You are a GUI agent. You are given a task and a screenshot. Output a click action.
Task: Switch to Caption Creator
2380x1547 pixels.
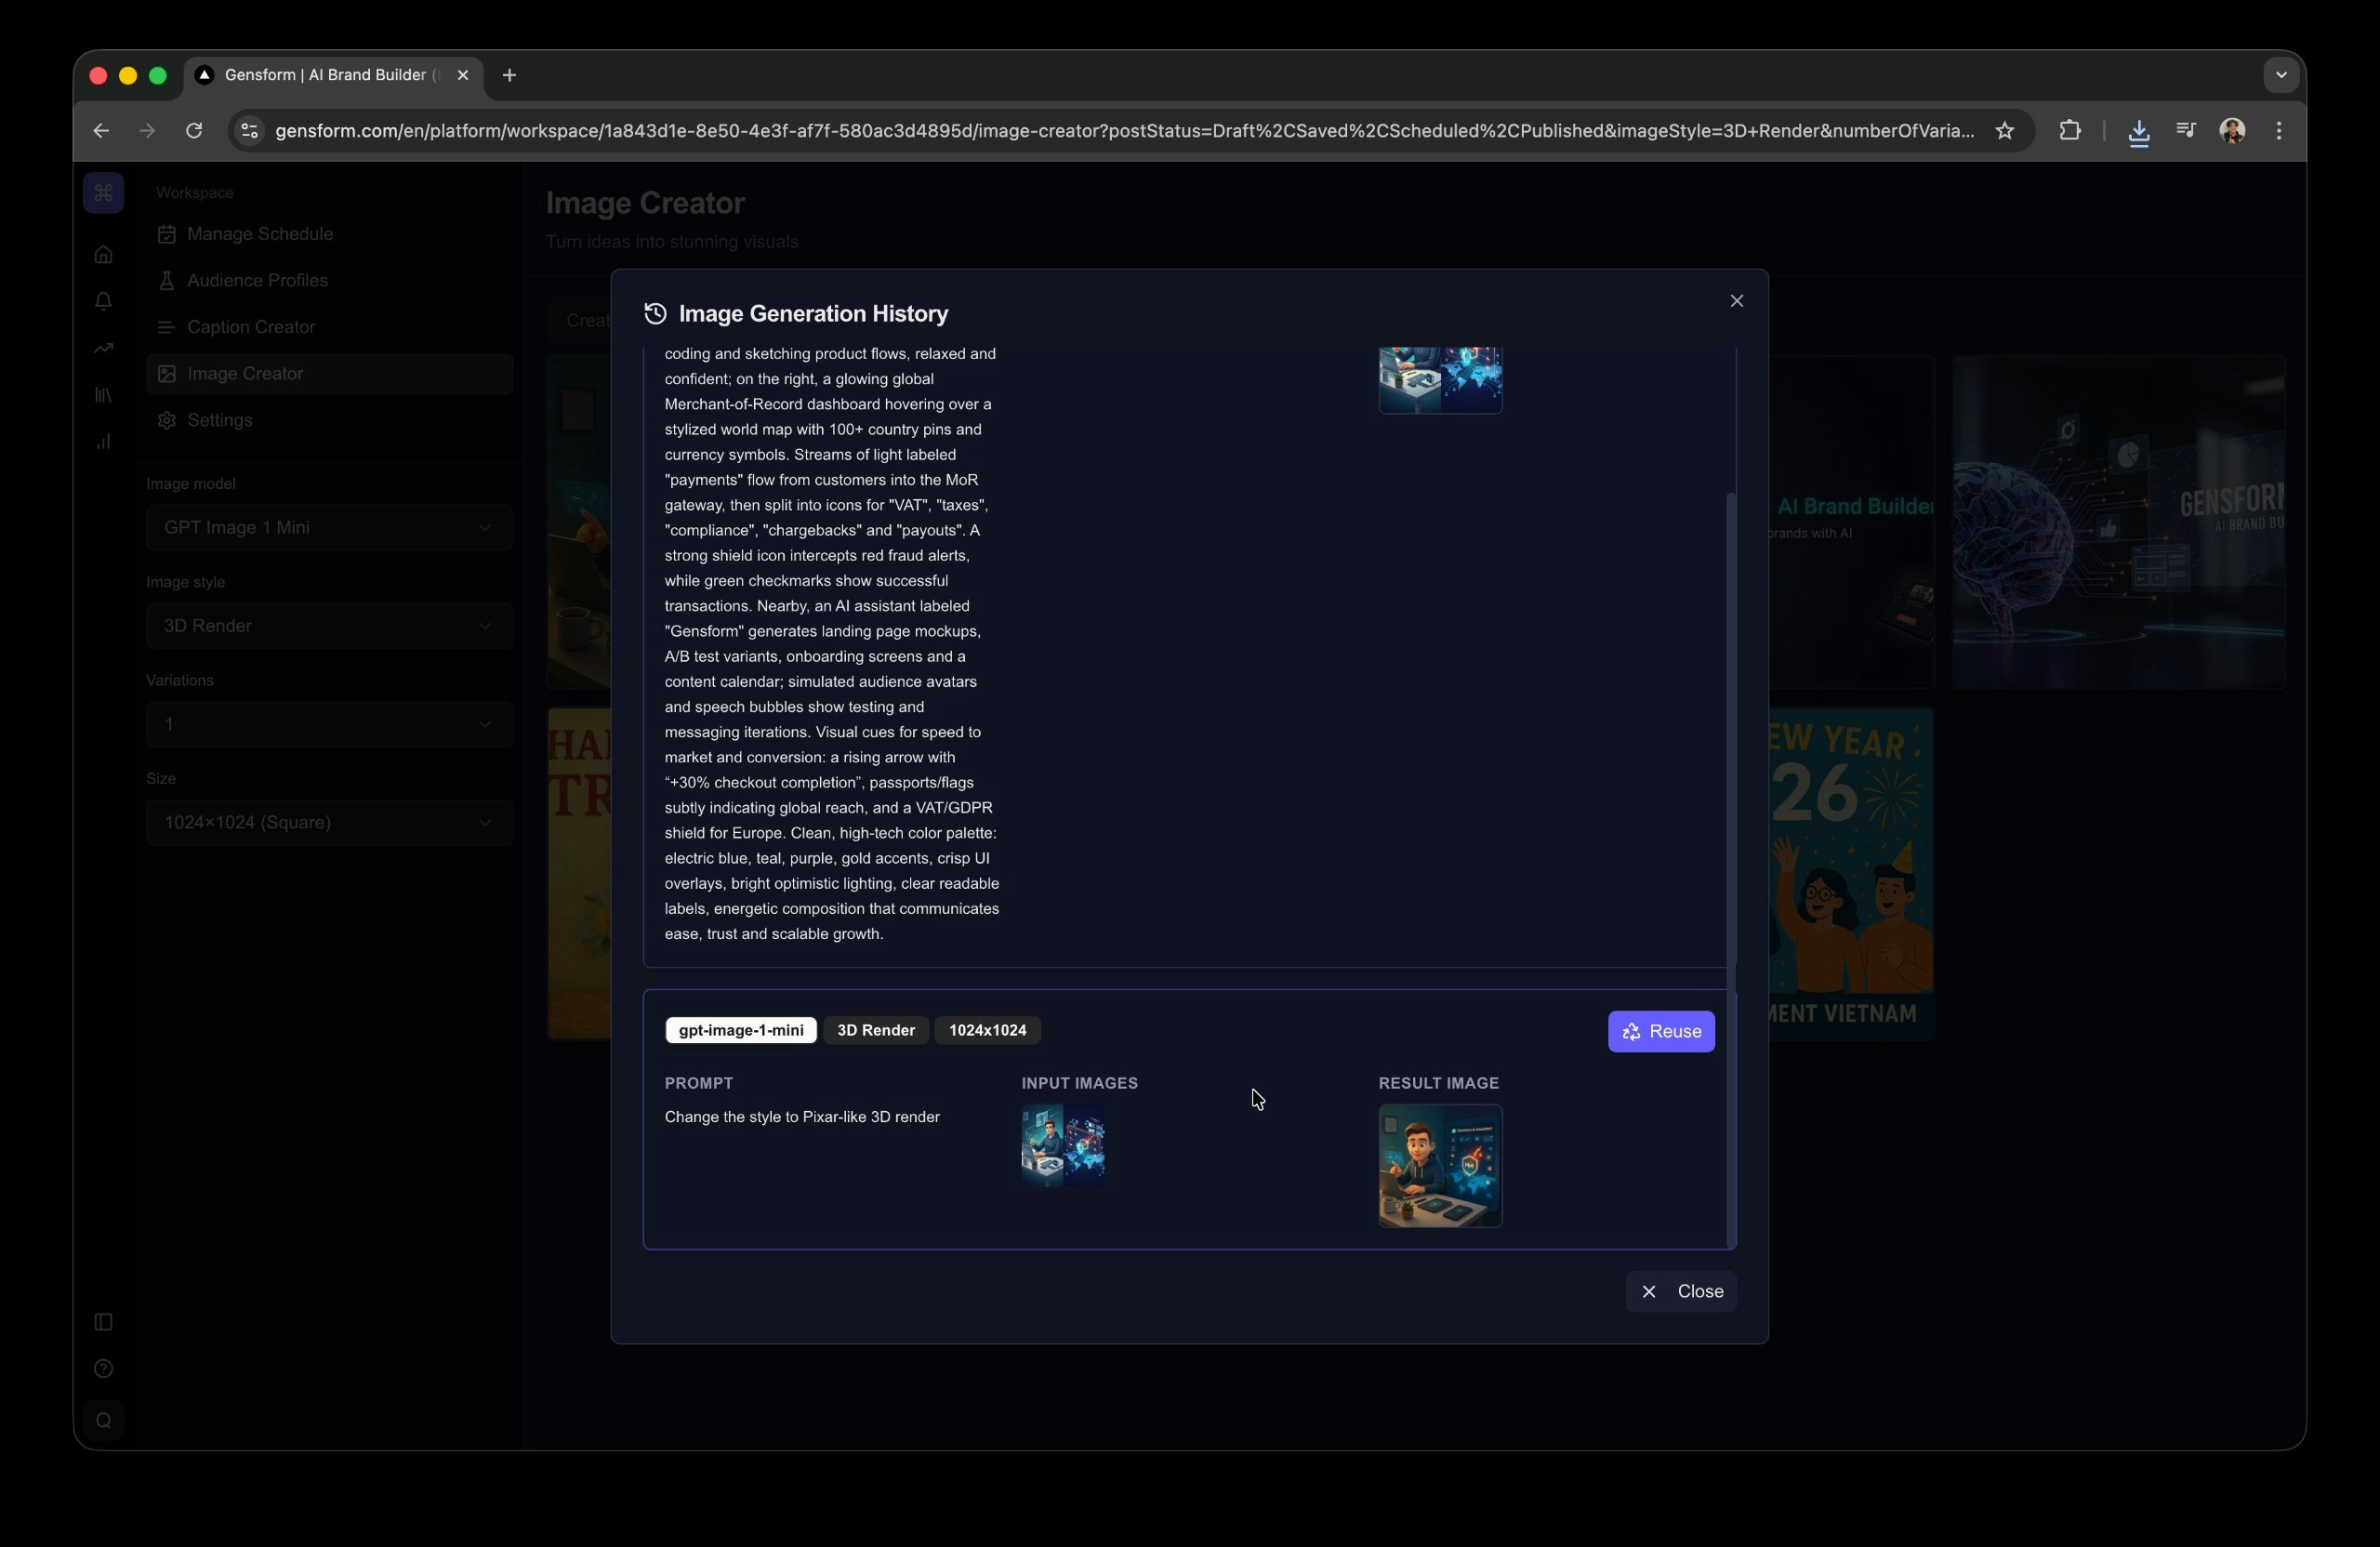point(251,327)
